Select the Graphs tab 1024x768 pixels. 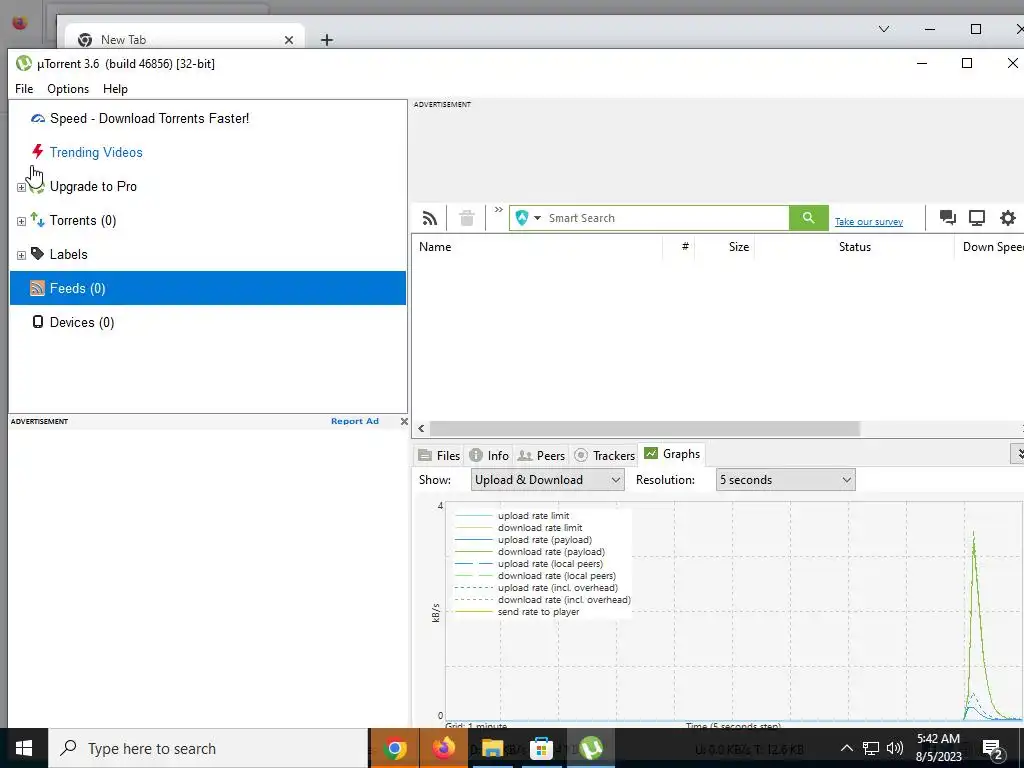click(672, 454)
